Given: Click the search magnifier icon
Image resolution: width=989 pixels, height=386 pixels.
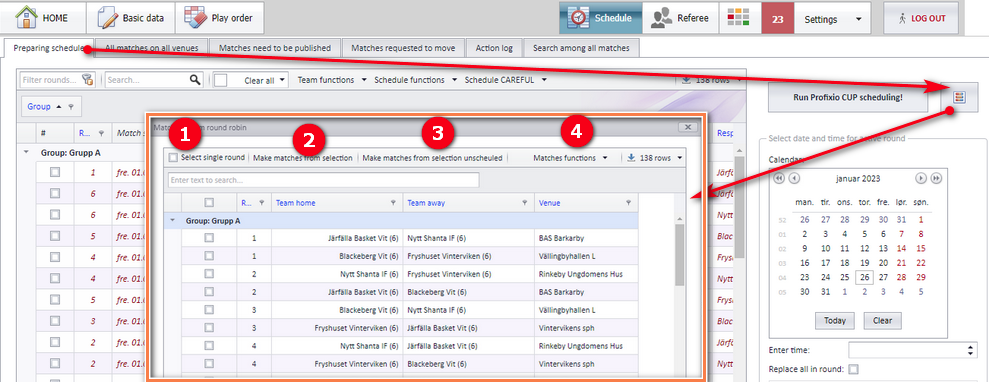Looking at the screenshot, I should [x=196, y=80].
